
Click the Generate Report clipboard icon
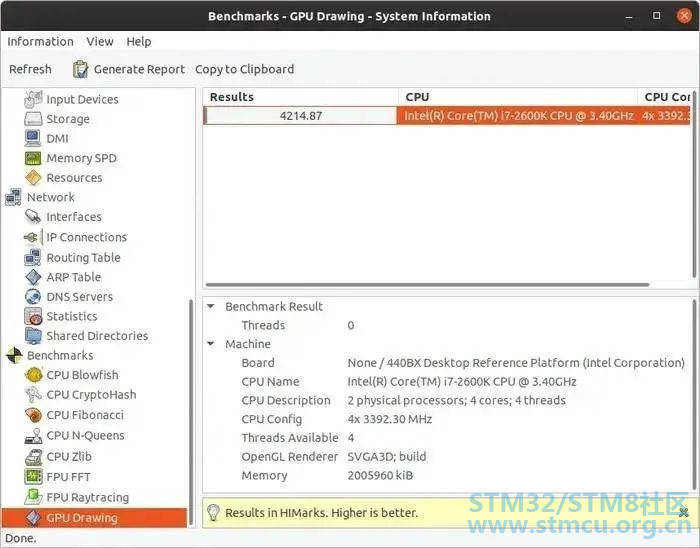coord(80,69)
